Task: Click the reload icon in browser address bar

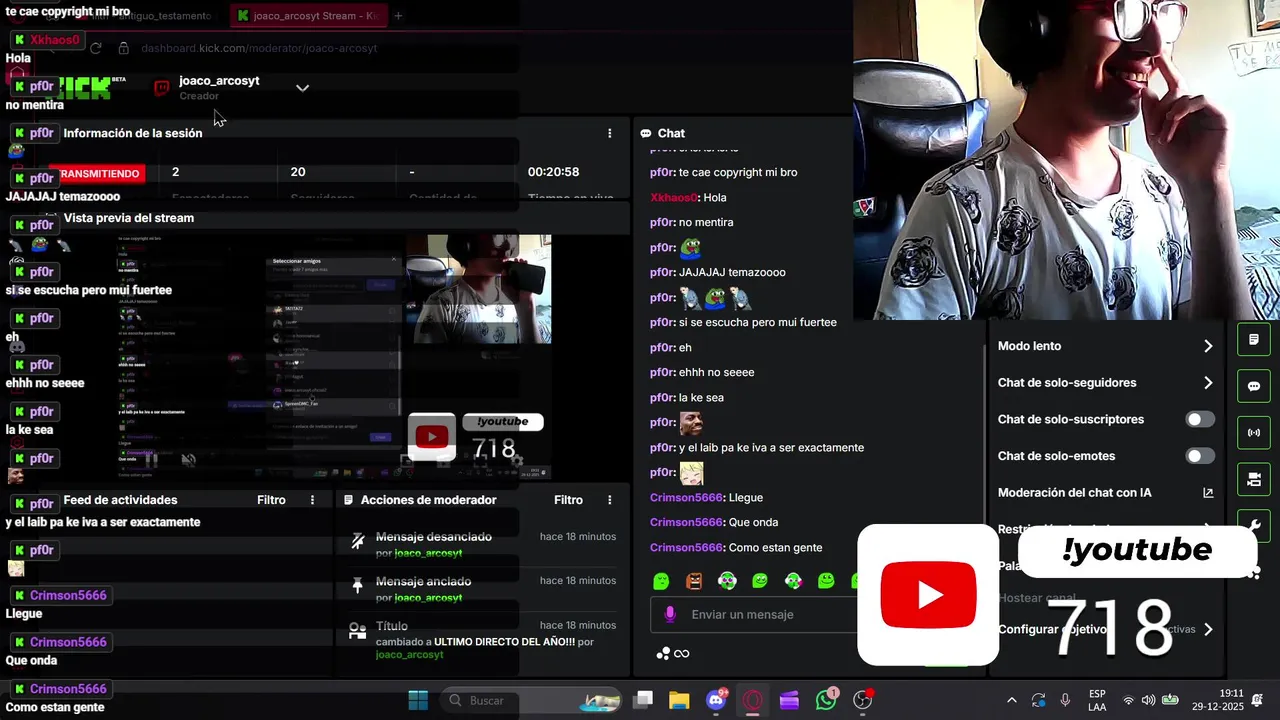Action: 95,48
